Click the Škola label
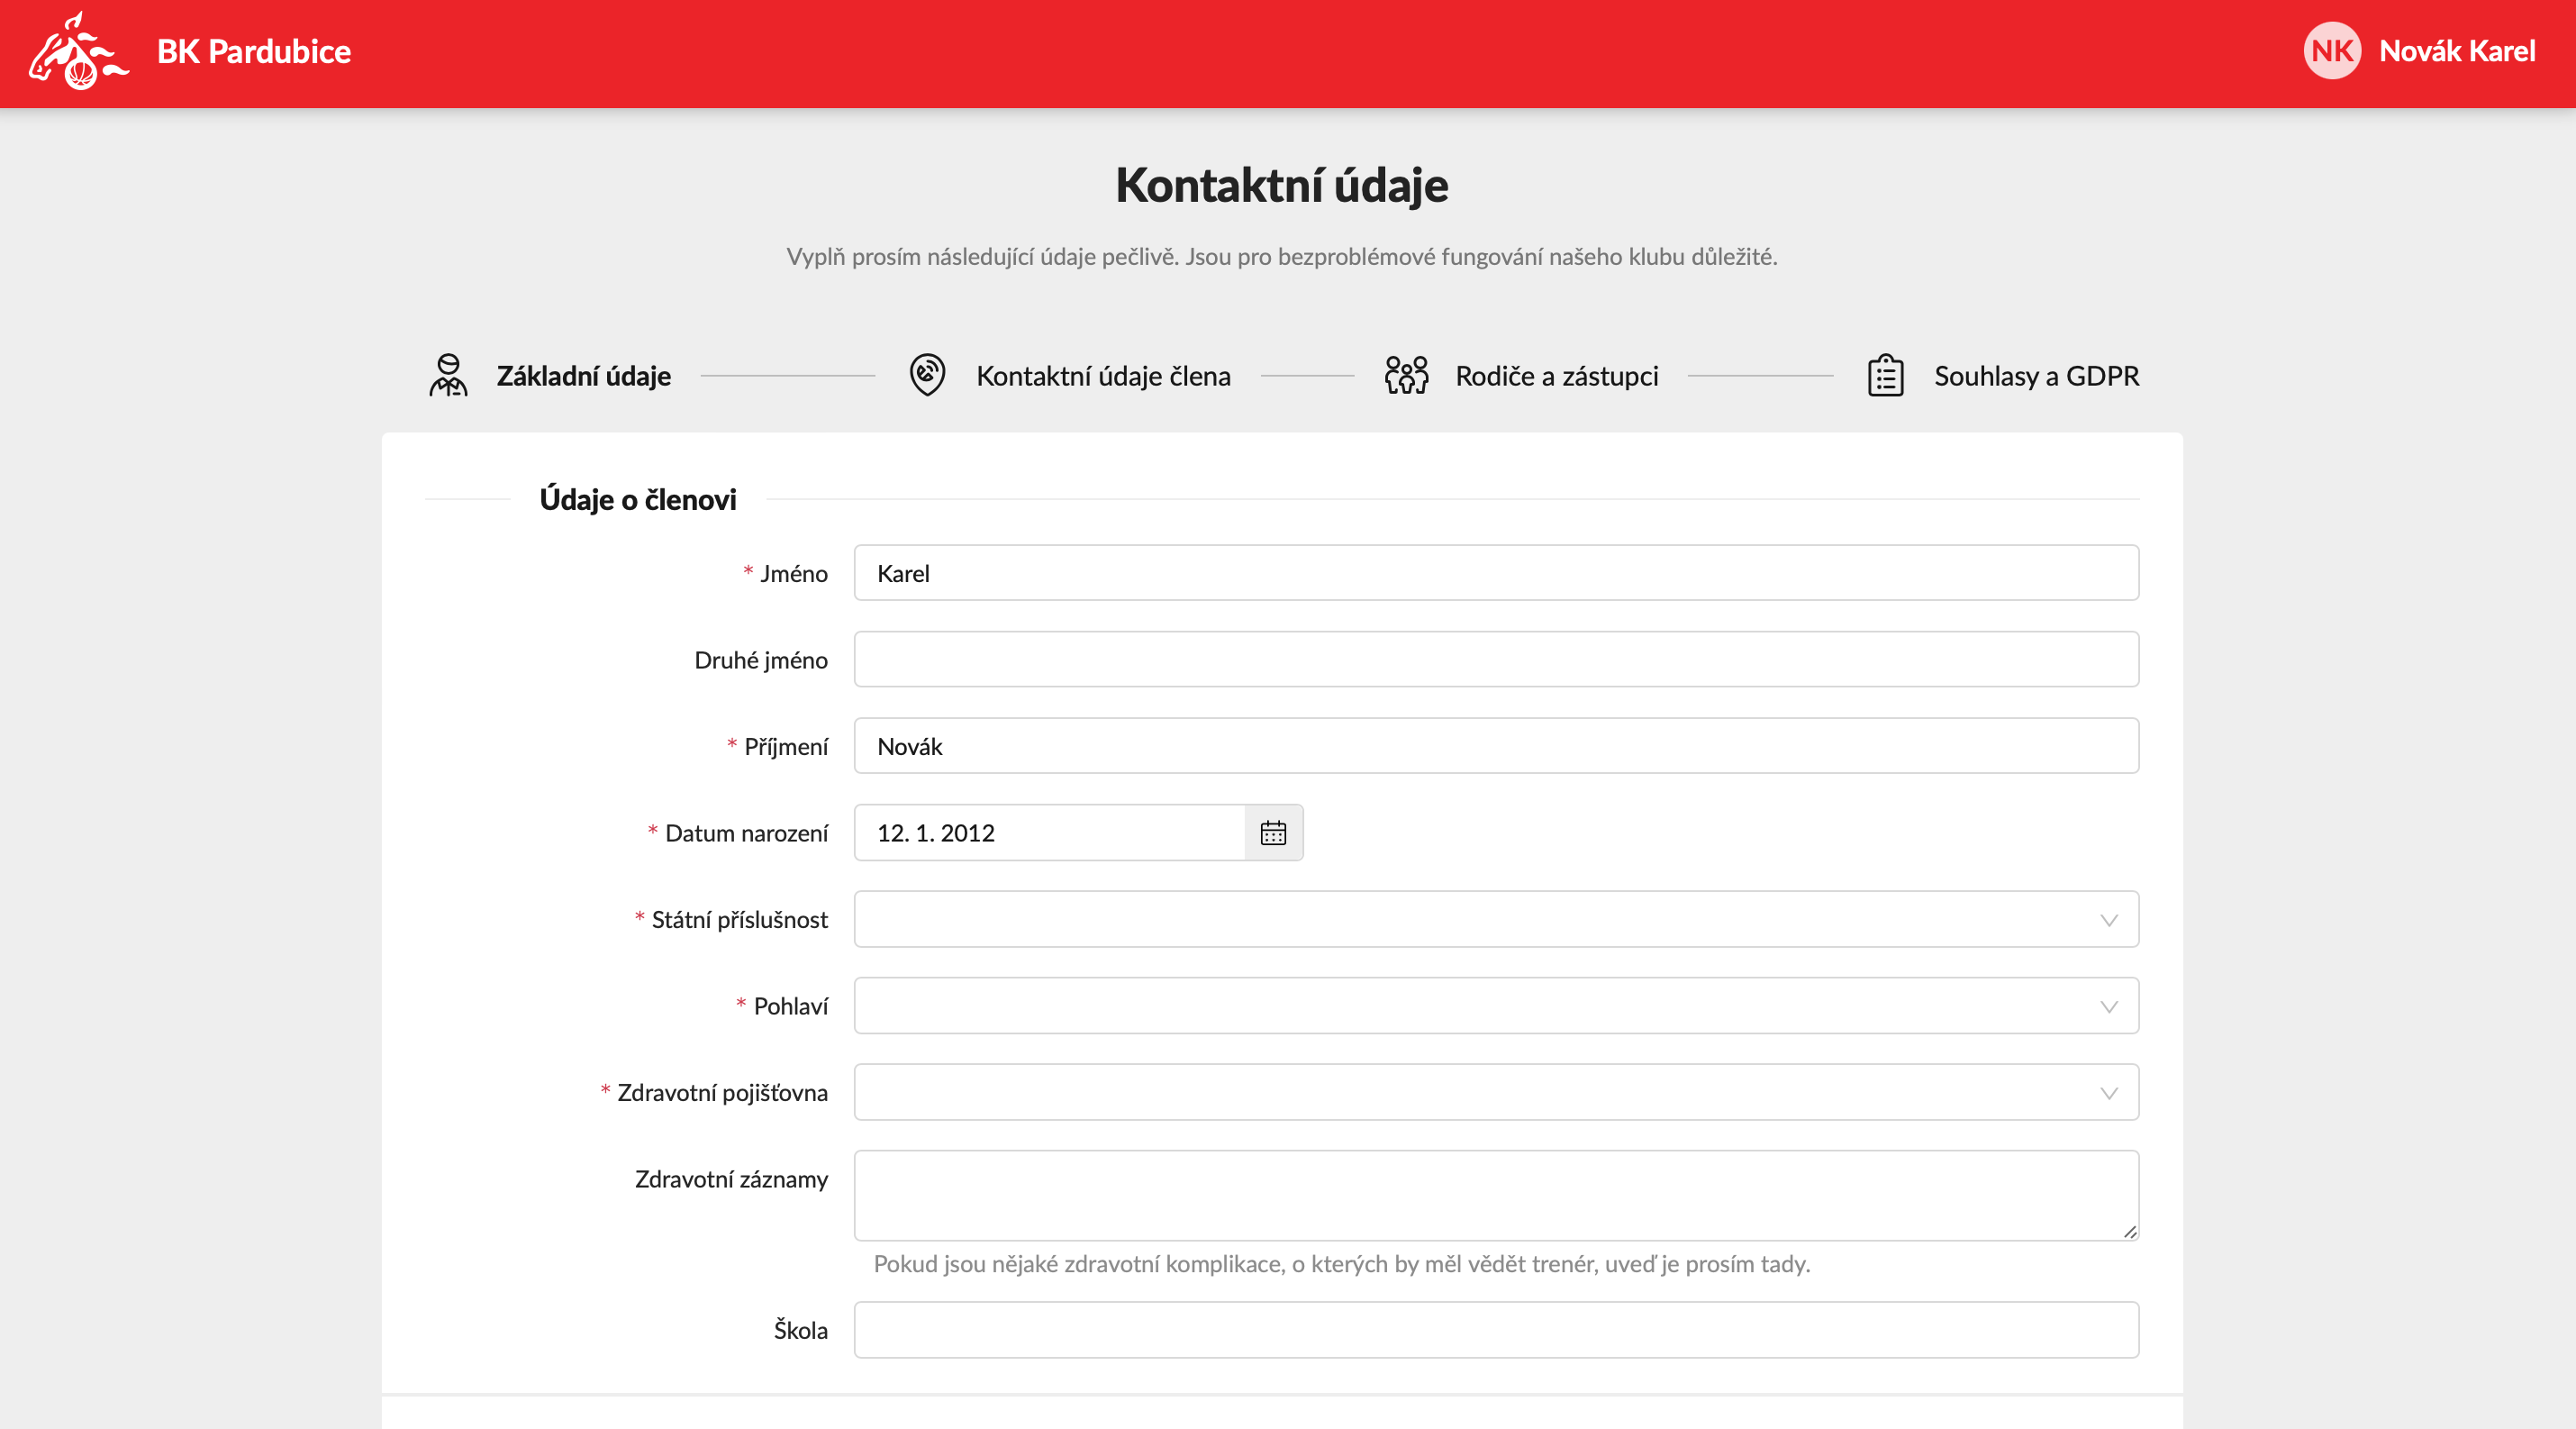 pos(800,1330)
